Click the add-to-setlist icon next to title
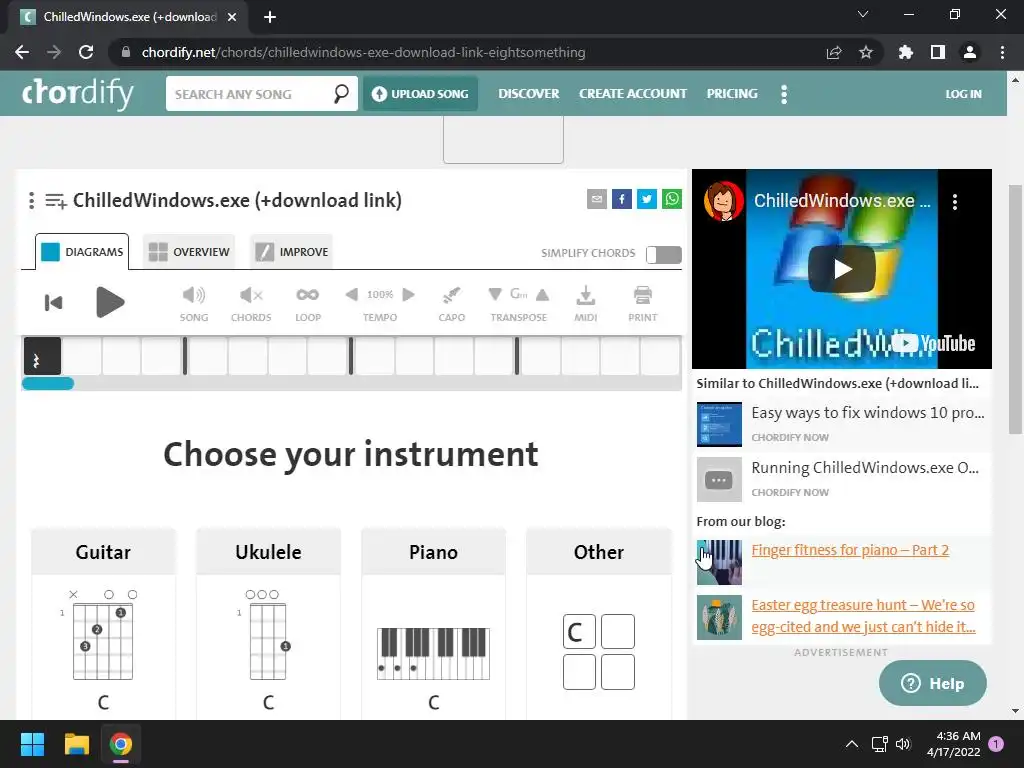Viewport: 1024px width, 768px height. (56, 200)
